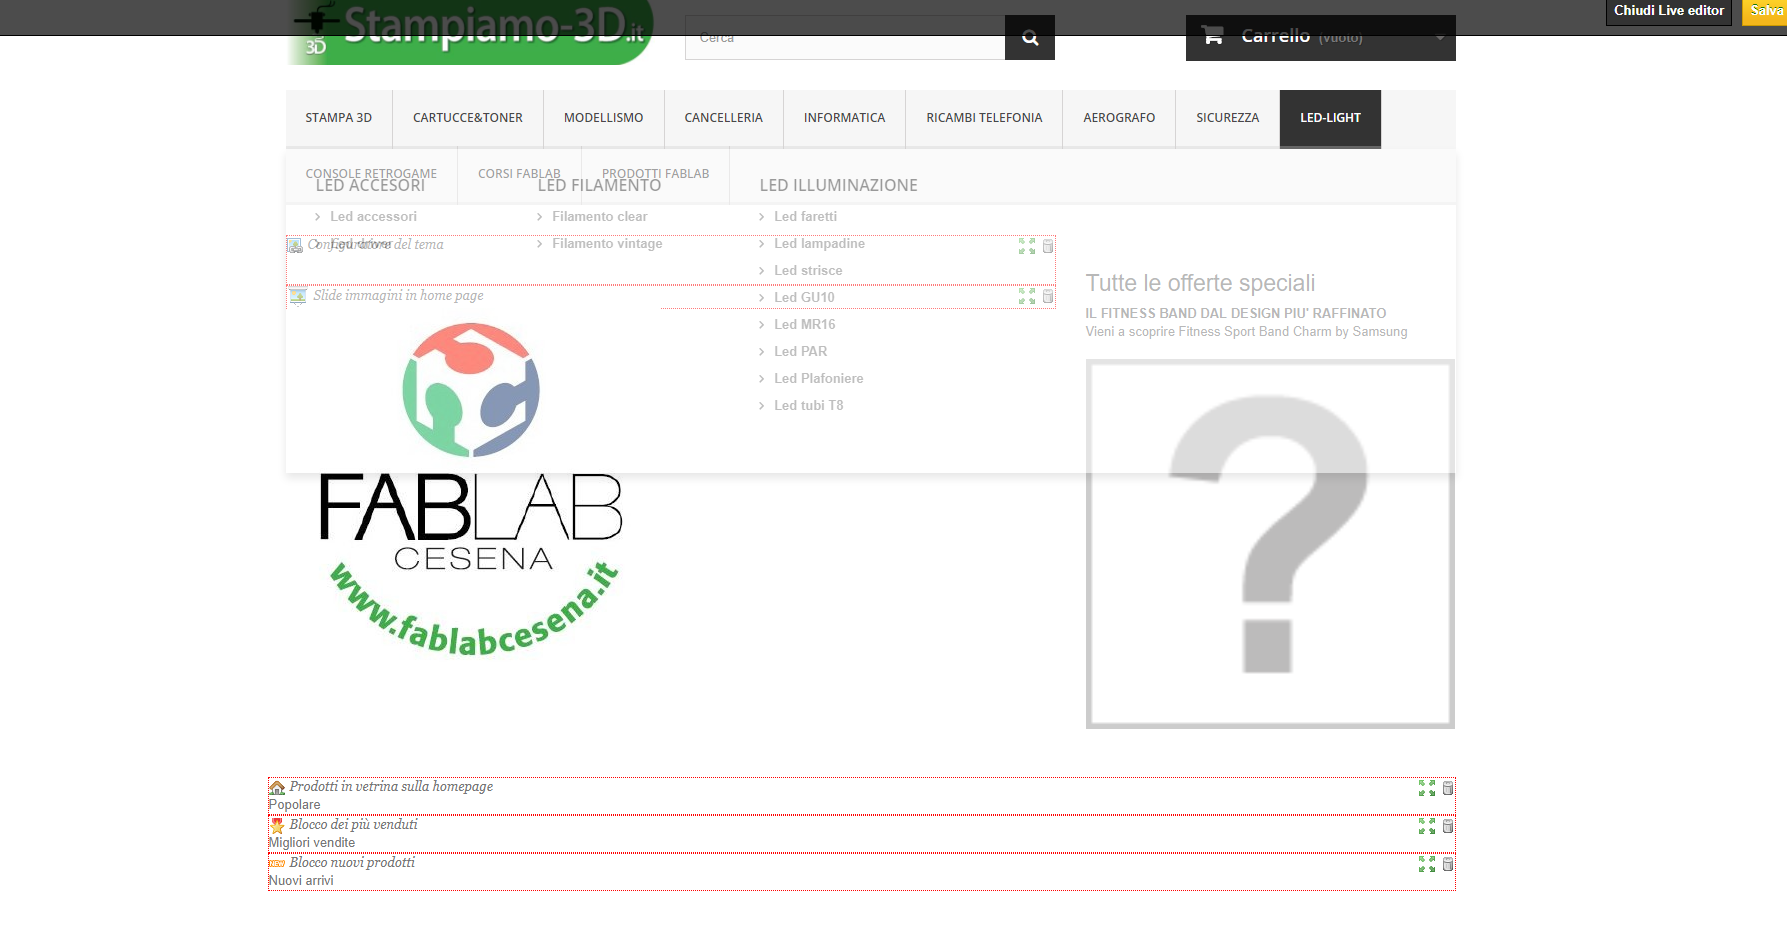Select the LED-LIGHT menu item

coord(1330,118)
